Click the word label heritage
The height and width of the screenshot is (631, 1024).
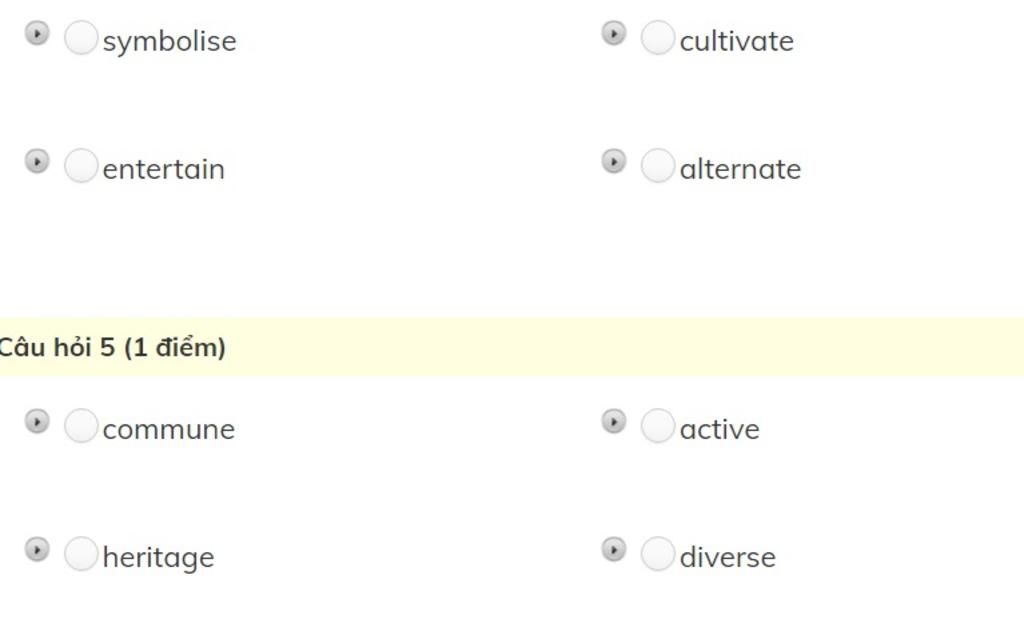[x=159, y=558]
